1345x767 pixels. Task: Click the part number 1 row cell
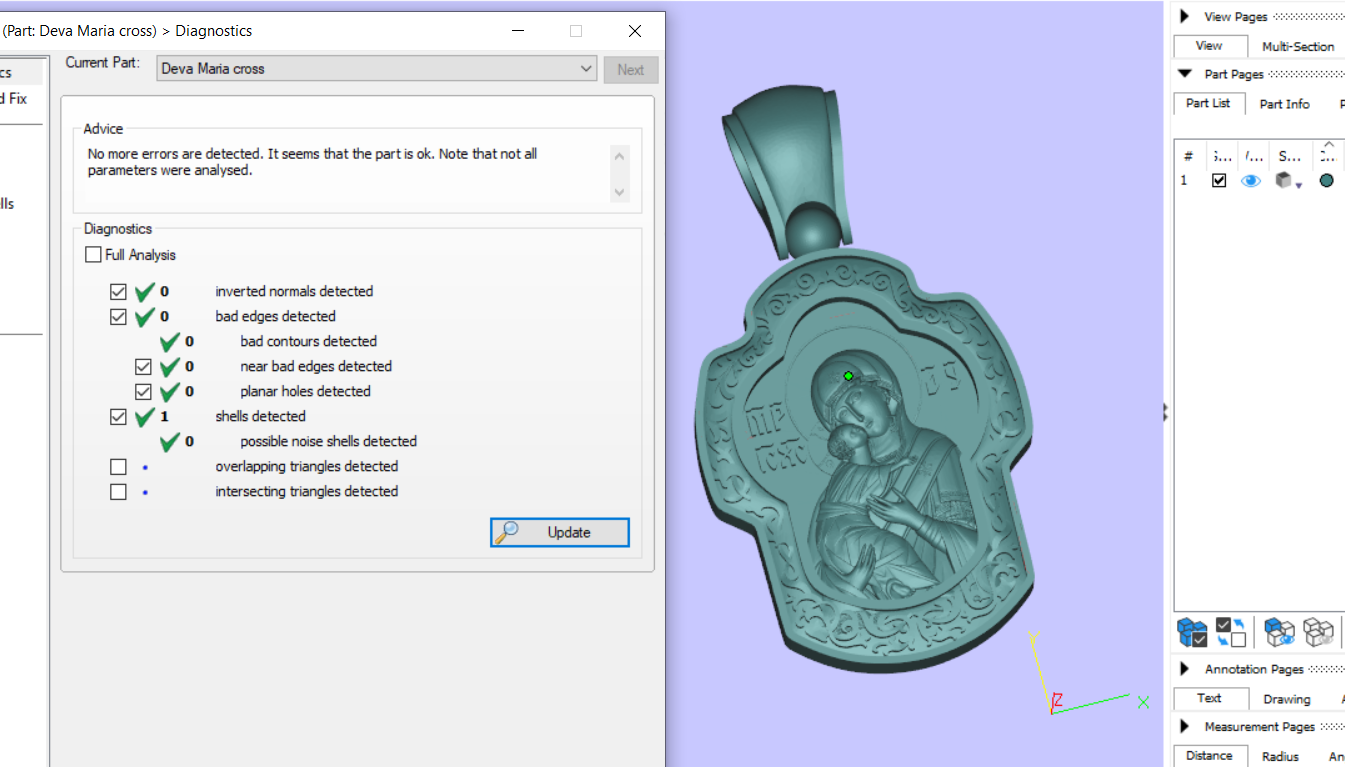(1184, 181)
